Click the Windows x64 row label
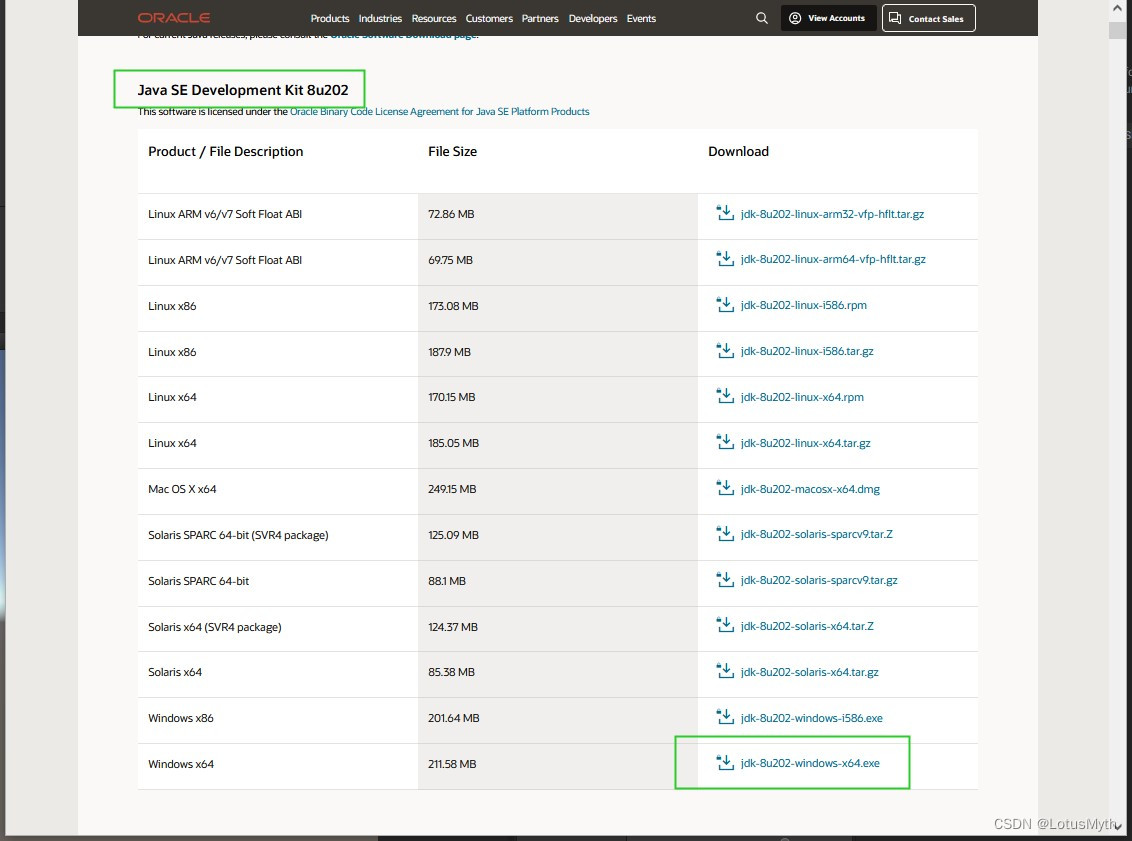 coord(180,764)
